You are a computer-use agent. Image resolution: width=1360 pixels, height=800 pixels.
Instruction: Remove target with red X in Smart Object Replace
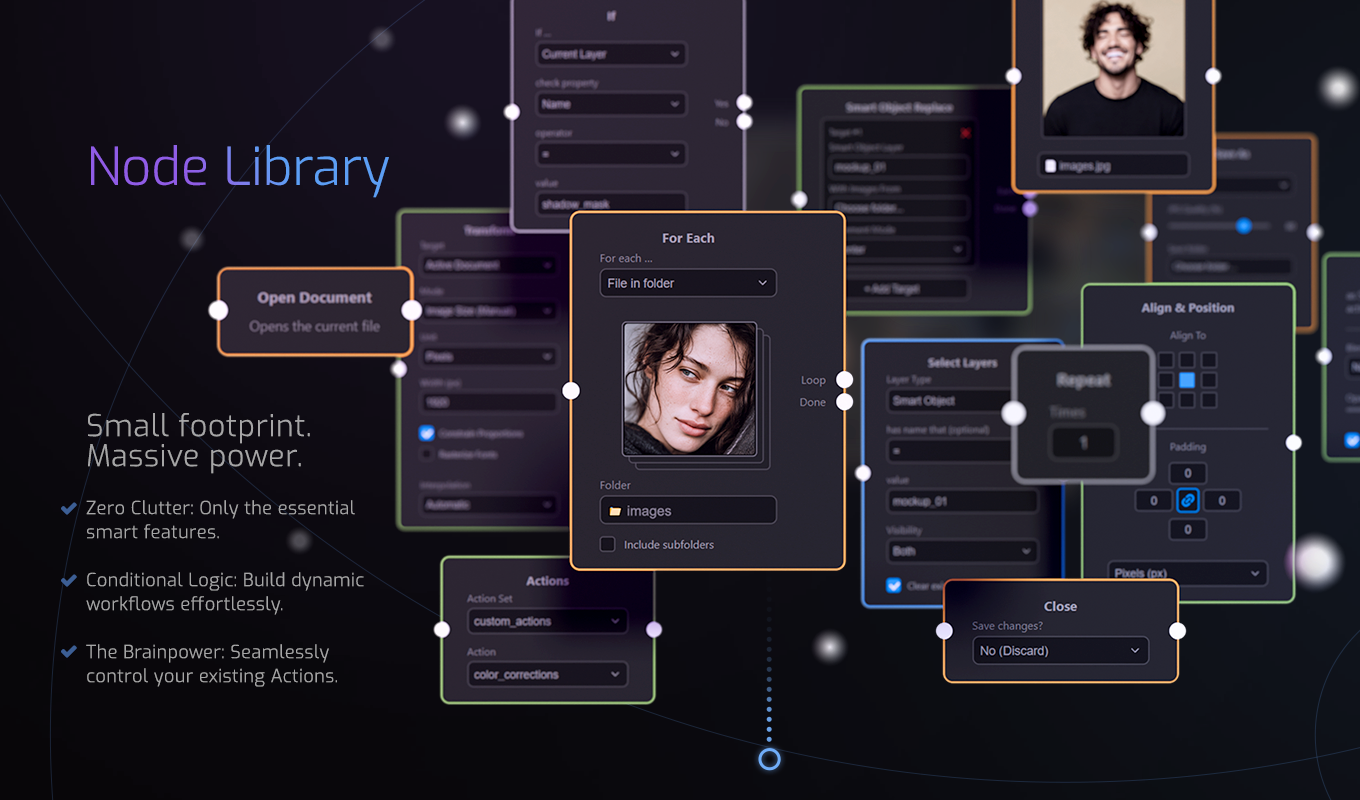965,132
